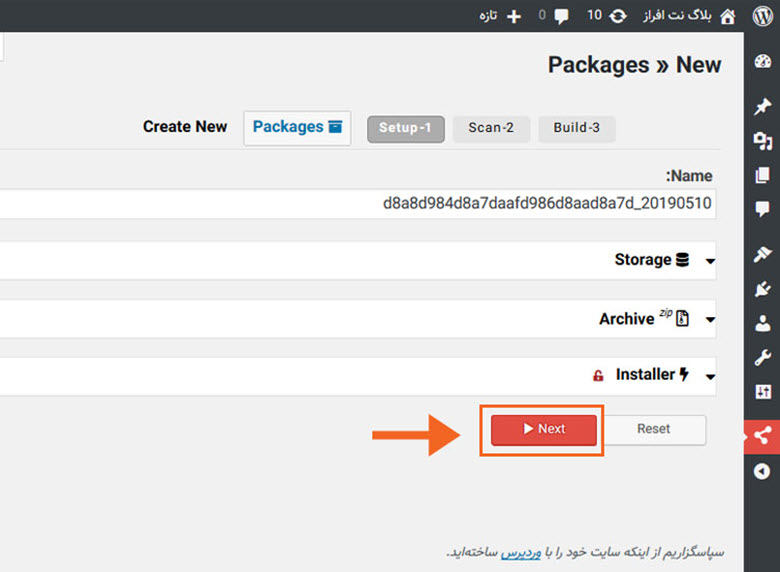
Task: Open Dashboard gauge icon in sidebar
Action: [x=763, y=61]
